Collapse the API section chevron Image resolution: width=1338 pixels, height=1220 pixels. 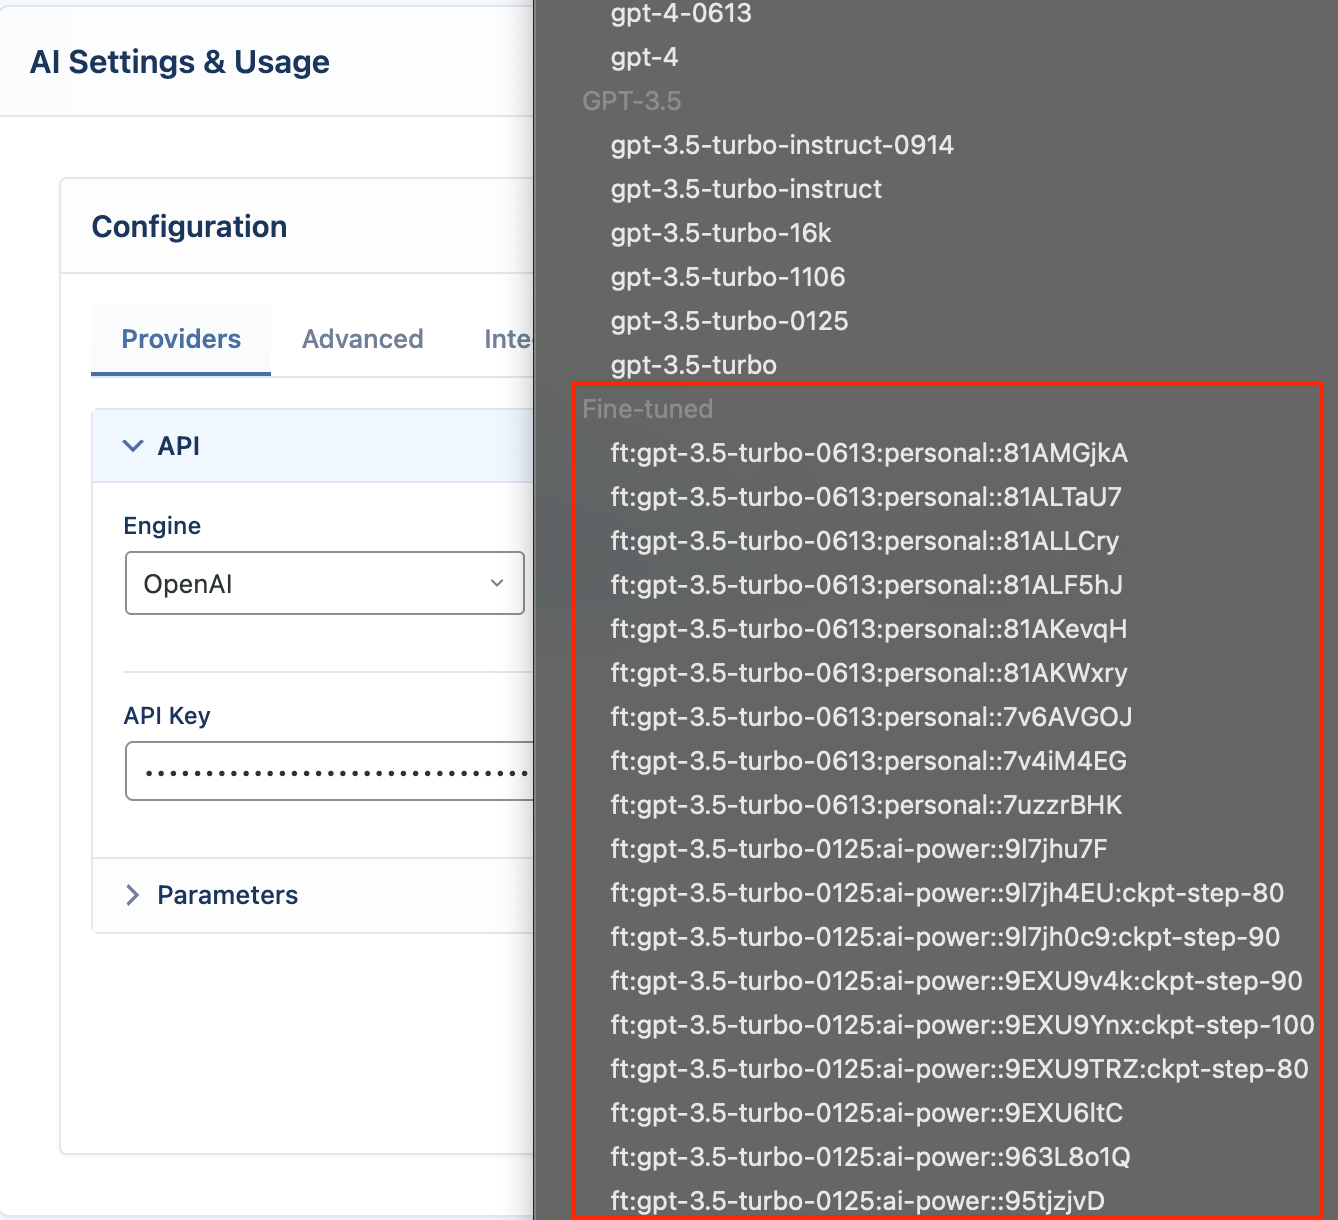[132, 446]
